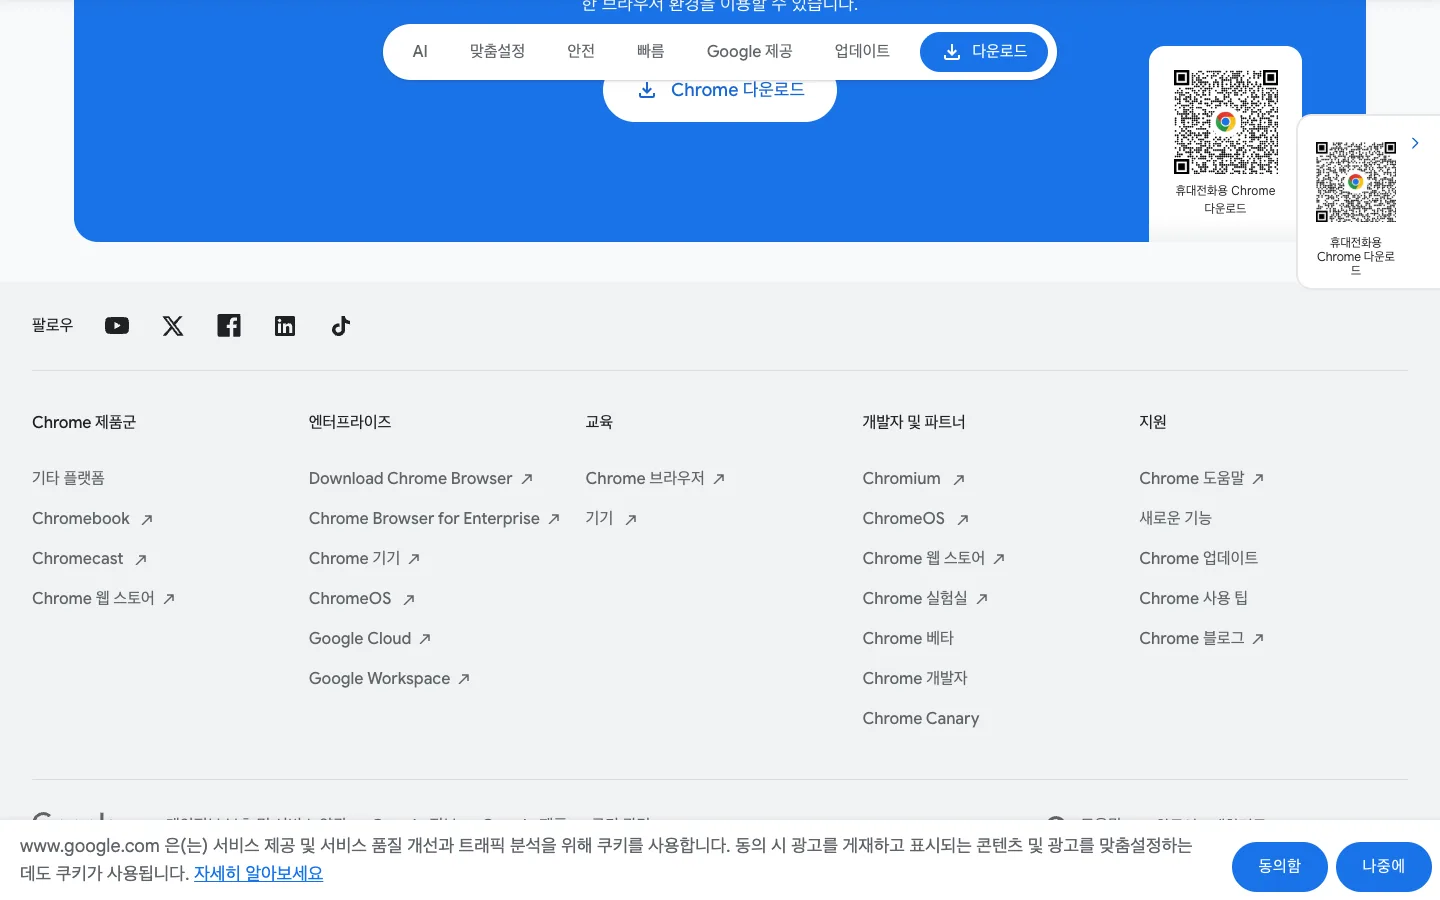Screen dimensions: 1440x900
Task: Click external arrow beside Chrome 기기
Action: coord(414,559)
